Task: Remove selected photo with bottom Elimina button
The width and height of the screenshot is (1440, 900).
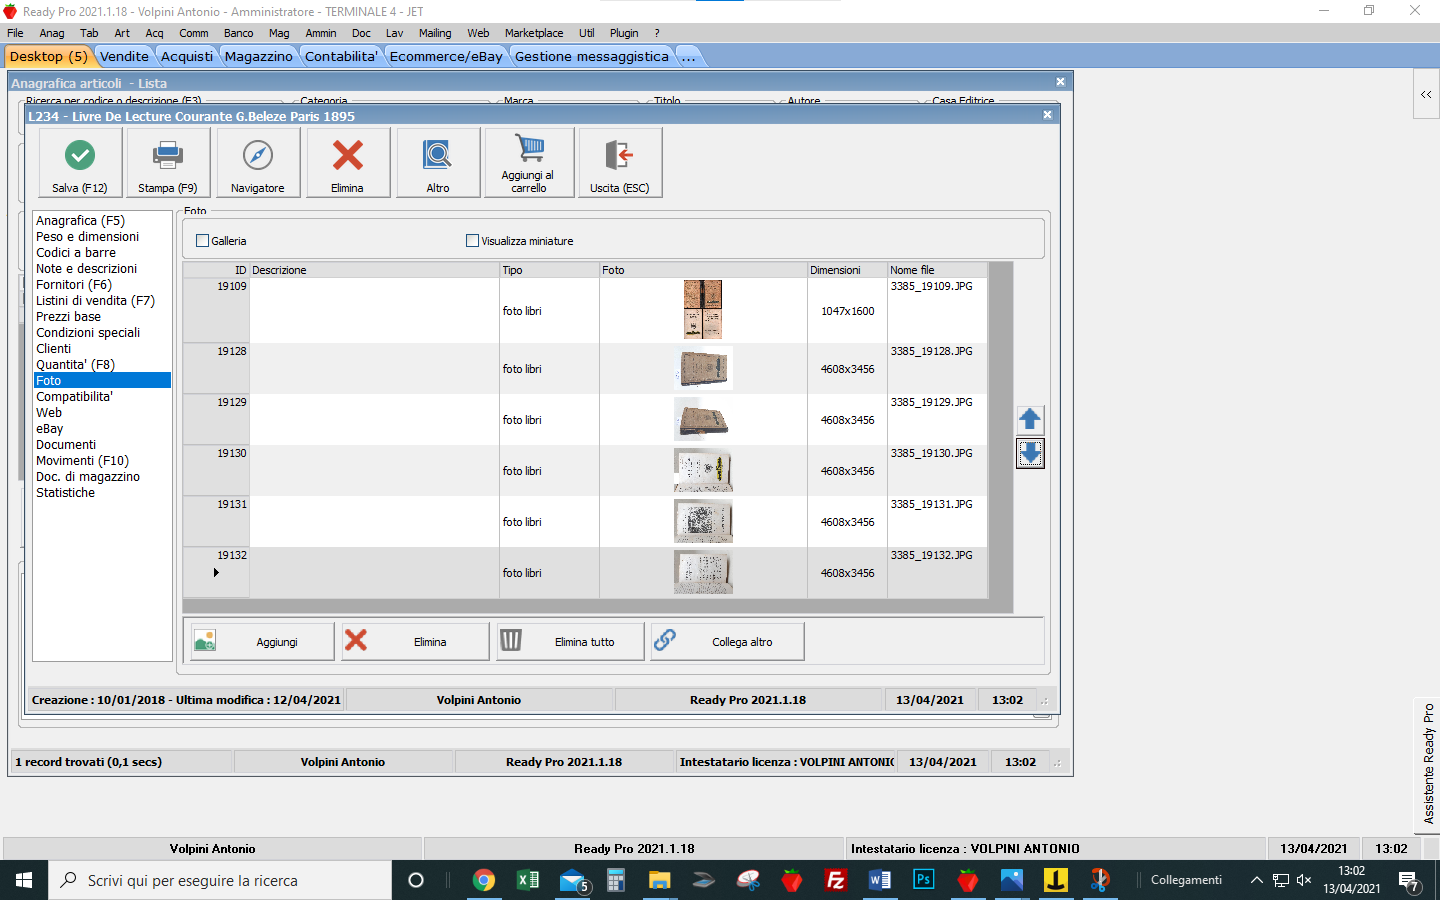Action: click(x=415, y=641)
